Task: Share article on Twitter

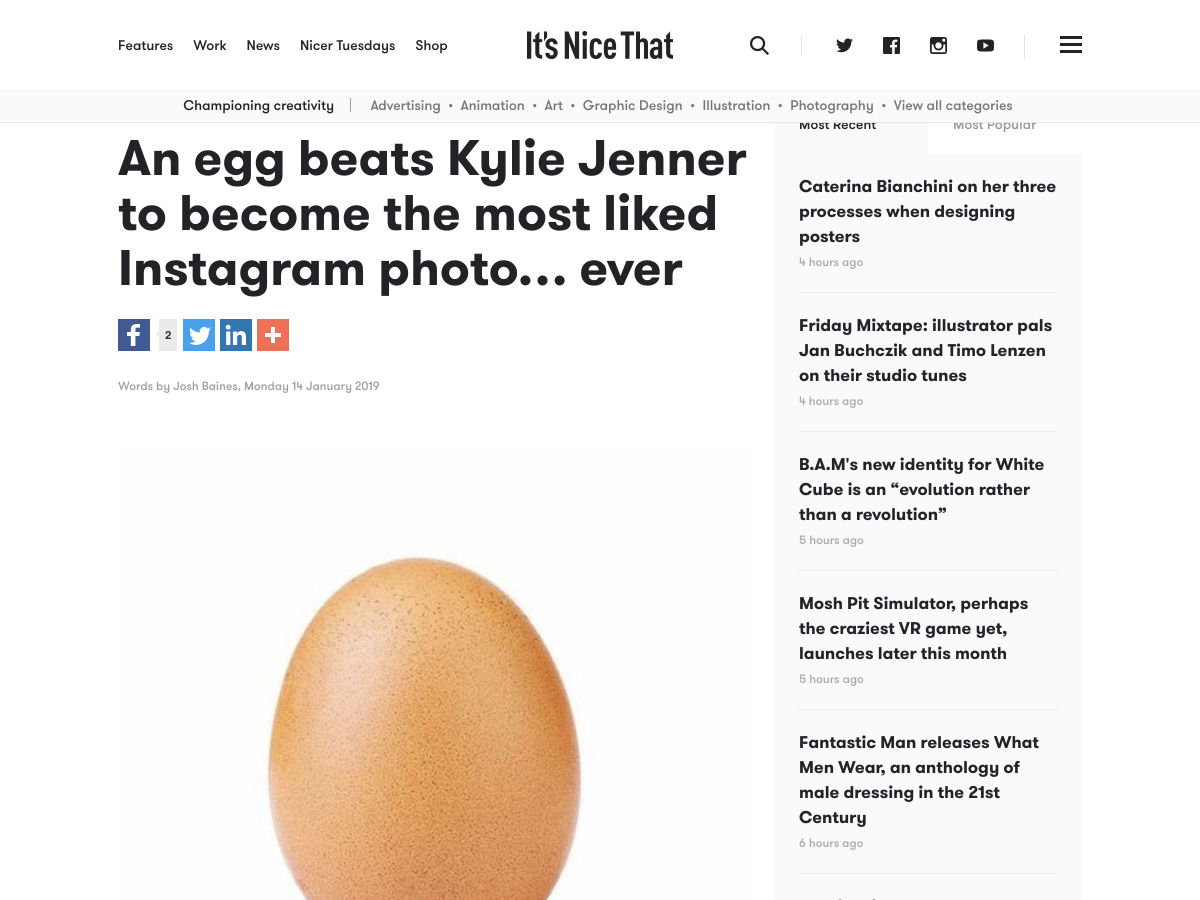Action: click(199, 335)
